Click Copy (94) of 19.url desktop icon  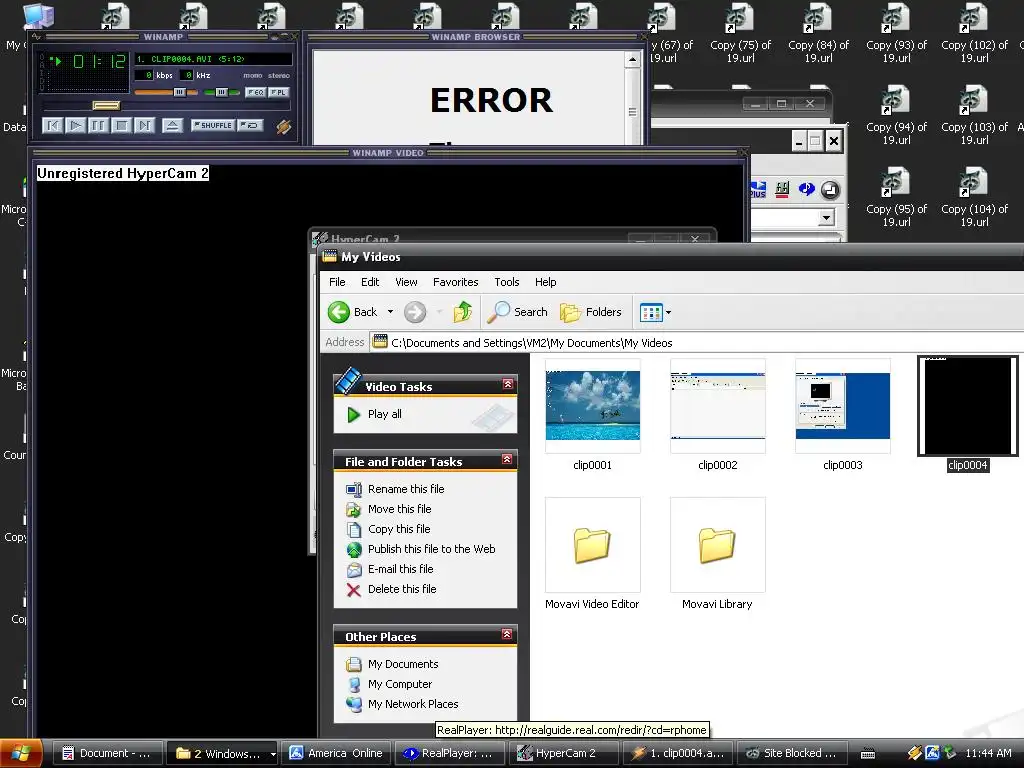click(x=896, y=114)
